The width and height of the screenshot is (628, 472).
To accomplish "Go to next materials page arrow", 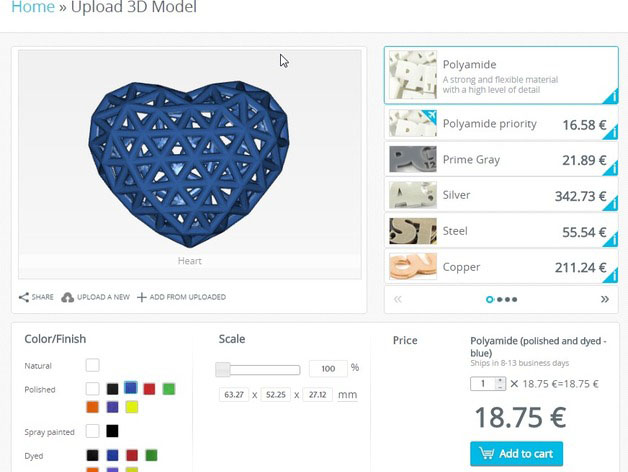I will pyautogui.click(x=604, y=298).
